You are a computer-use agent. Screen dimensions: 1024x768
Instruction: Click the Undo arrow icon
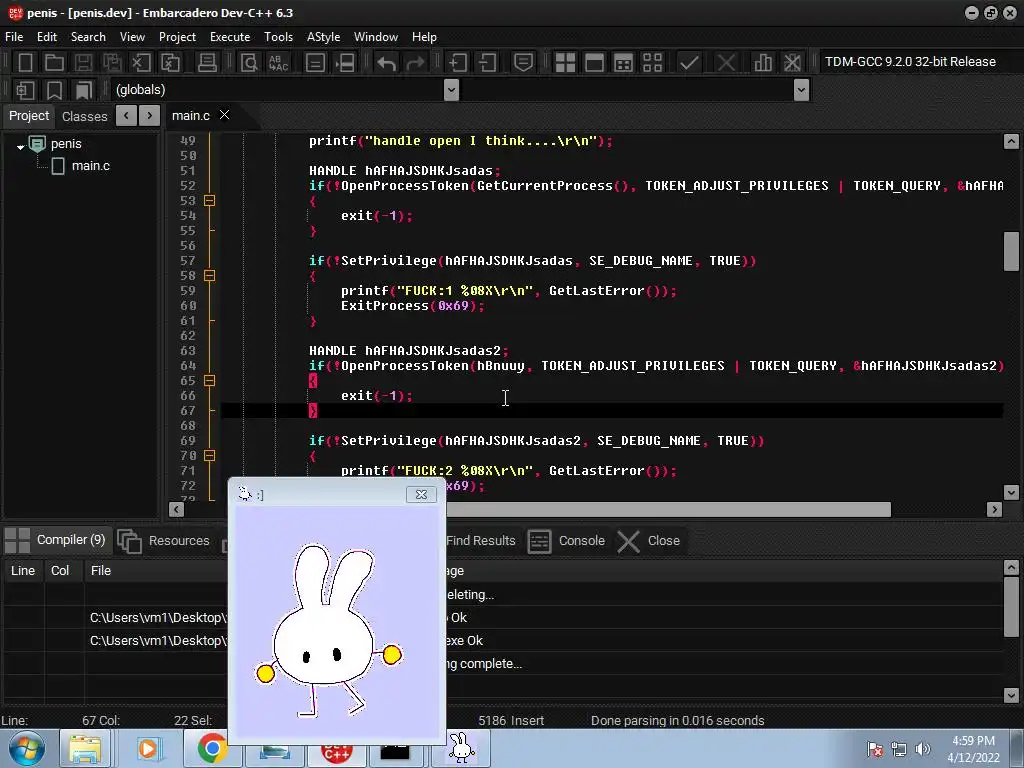coord(387,62)
